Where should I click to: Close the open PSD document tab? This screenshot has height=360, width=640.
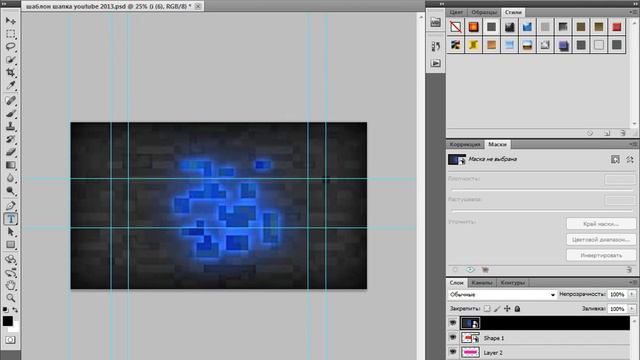198,6
